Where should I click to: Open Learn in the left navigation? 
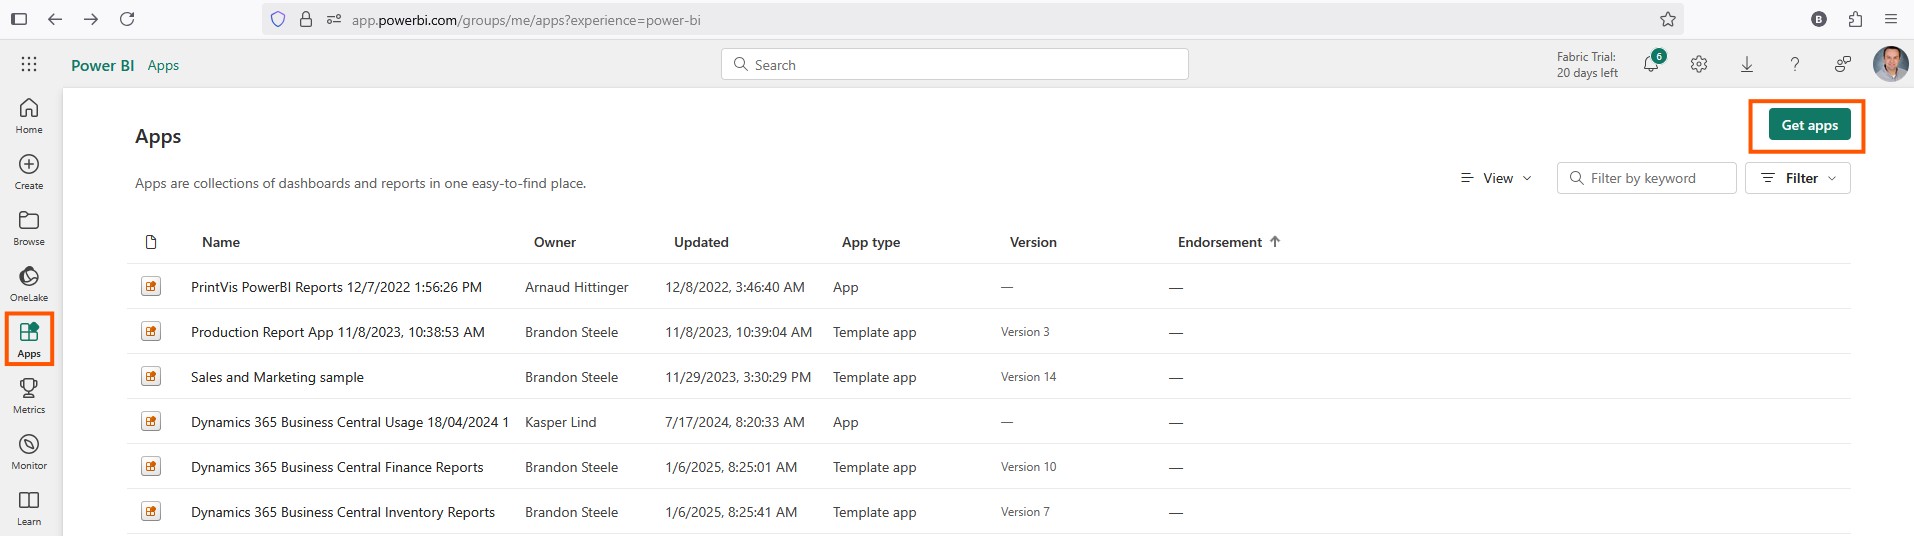[29, 508]
